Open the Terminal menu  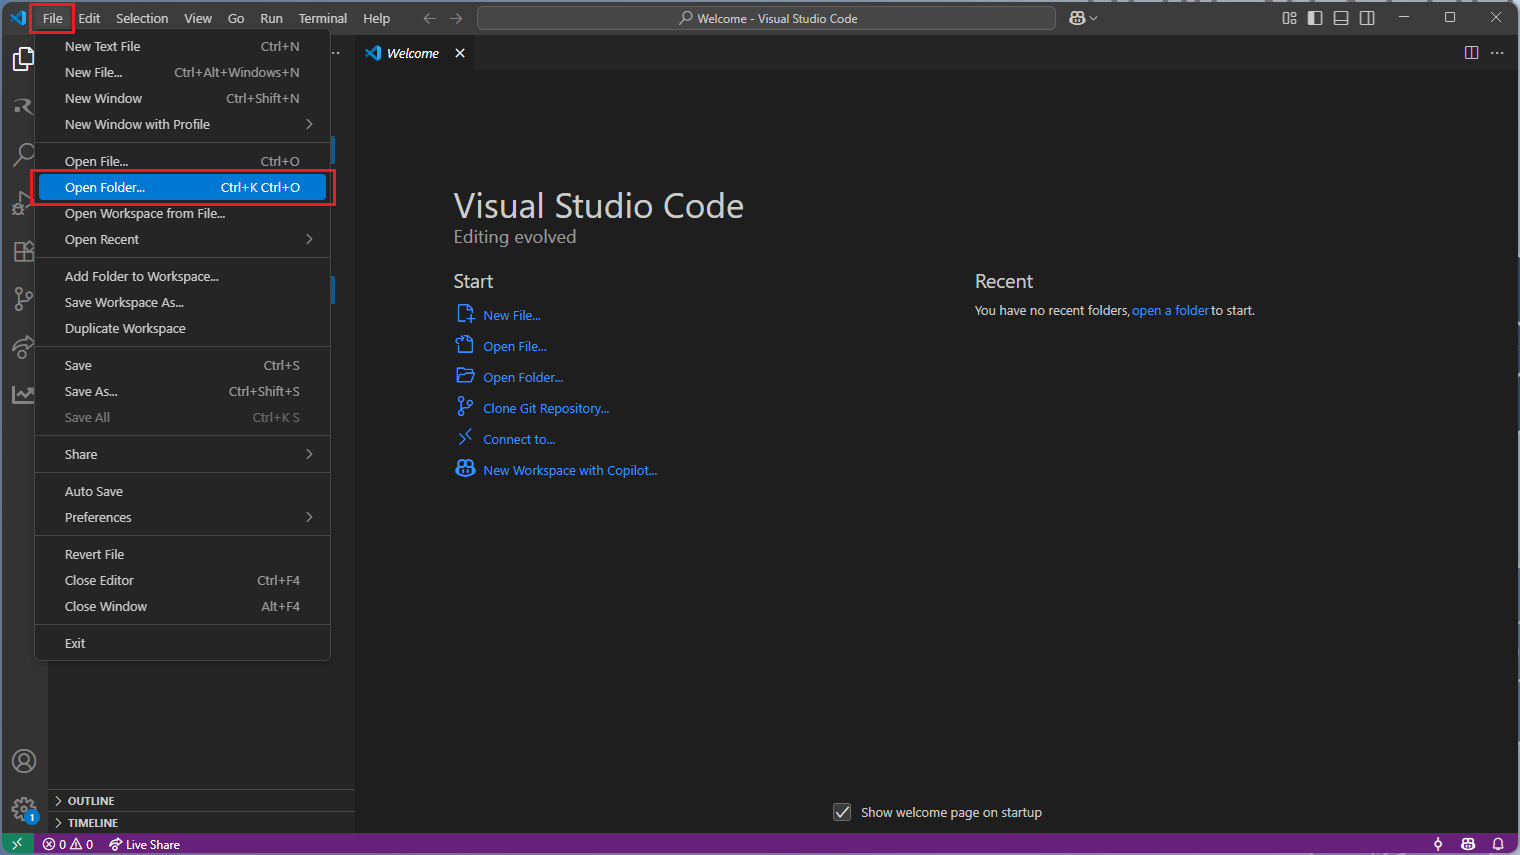coord(322,17)
